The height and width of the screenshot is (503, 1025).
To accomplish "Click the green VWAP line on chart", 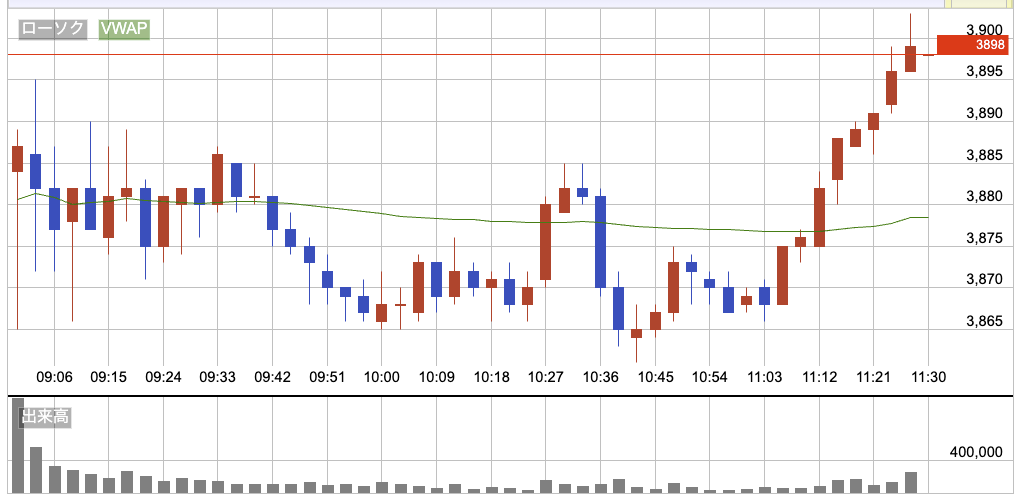I will click(x=400, y=215).
